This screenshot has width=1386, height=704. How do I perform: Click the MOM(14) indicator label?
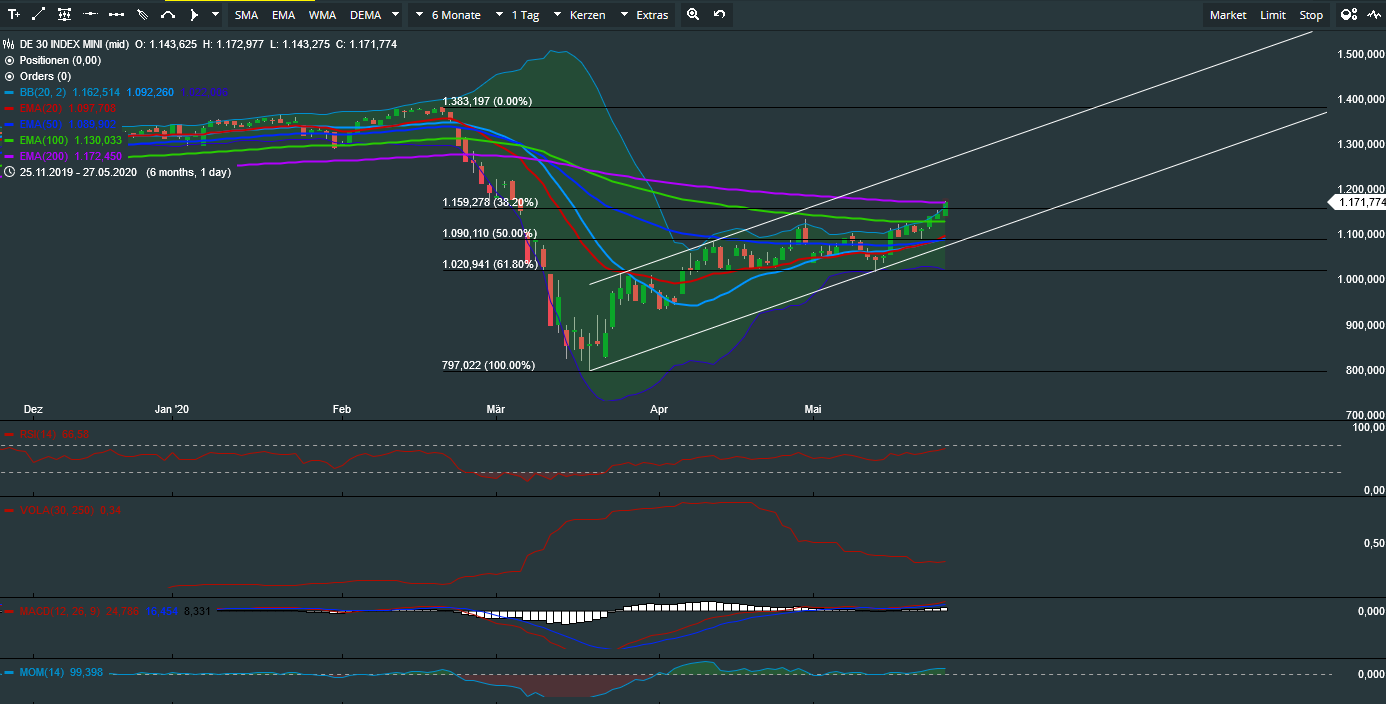pos(42,673)
